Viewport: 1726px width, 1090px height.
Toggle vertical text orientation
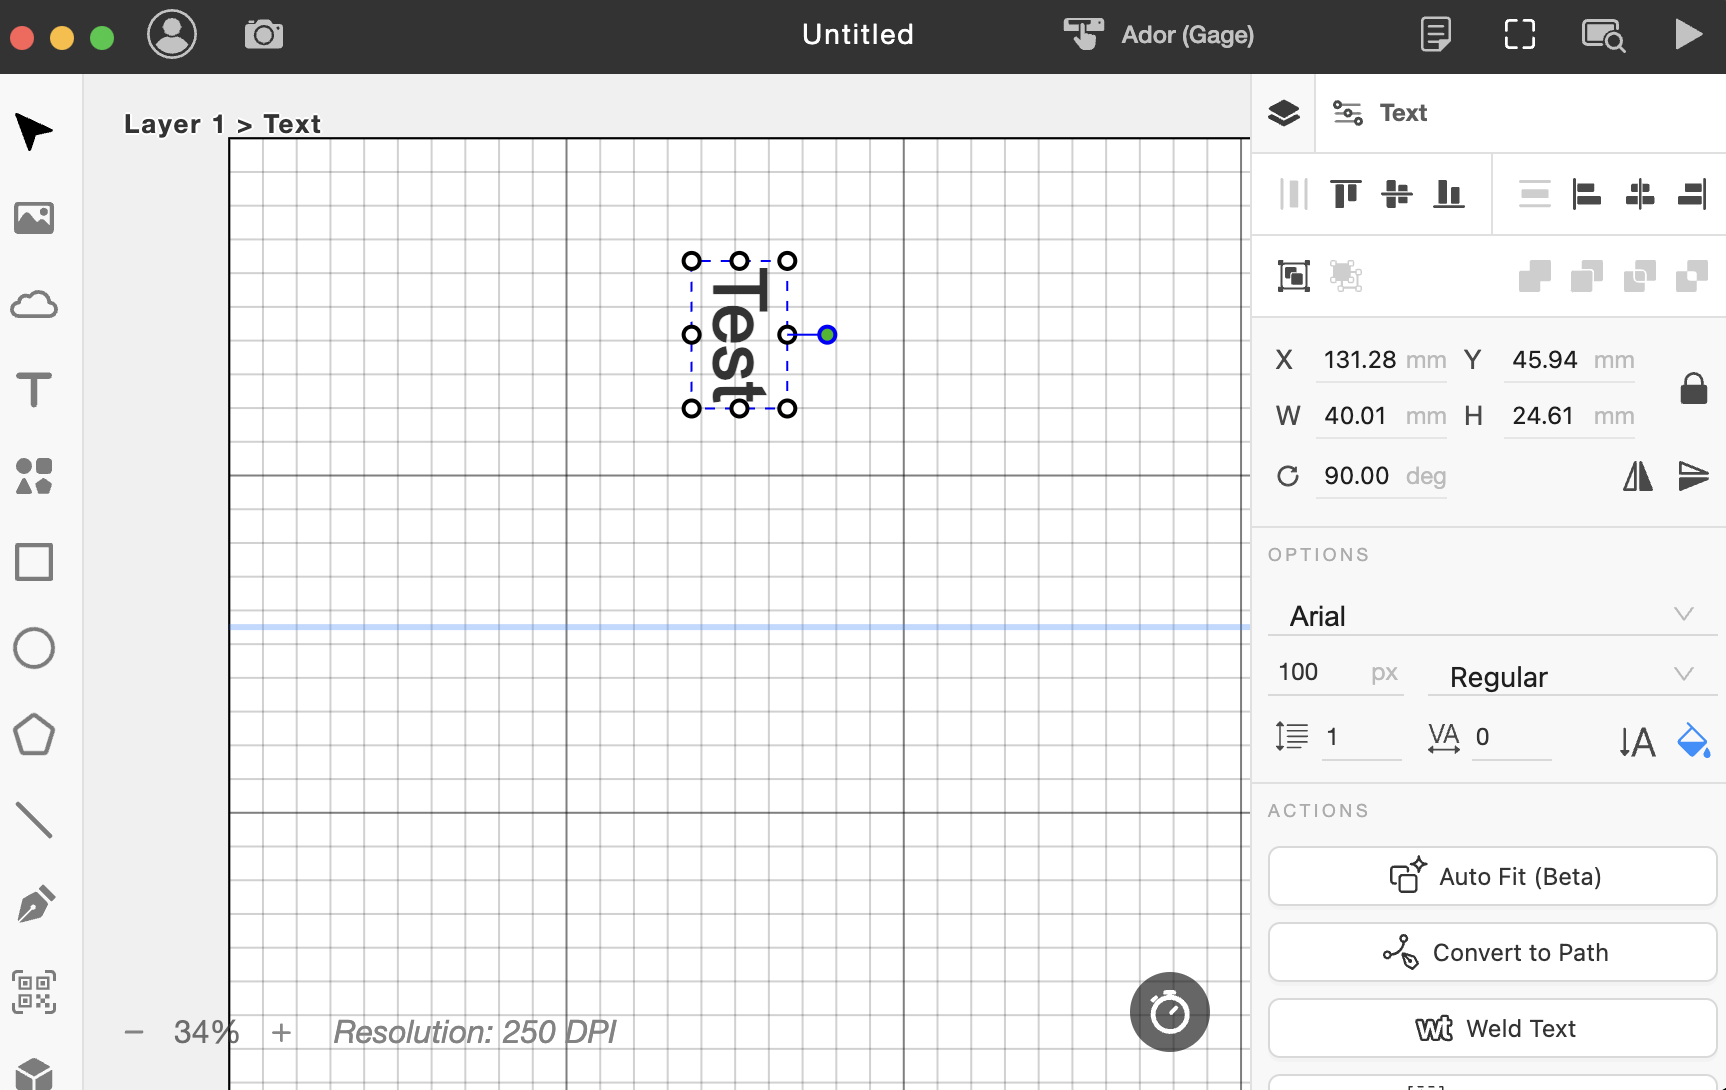point(1638,741)
